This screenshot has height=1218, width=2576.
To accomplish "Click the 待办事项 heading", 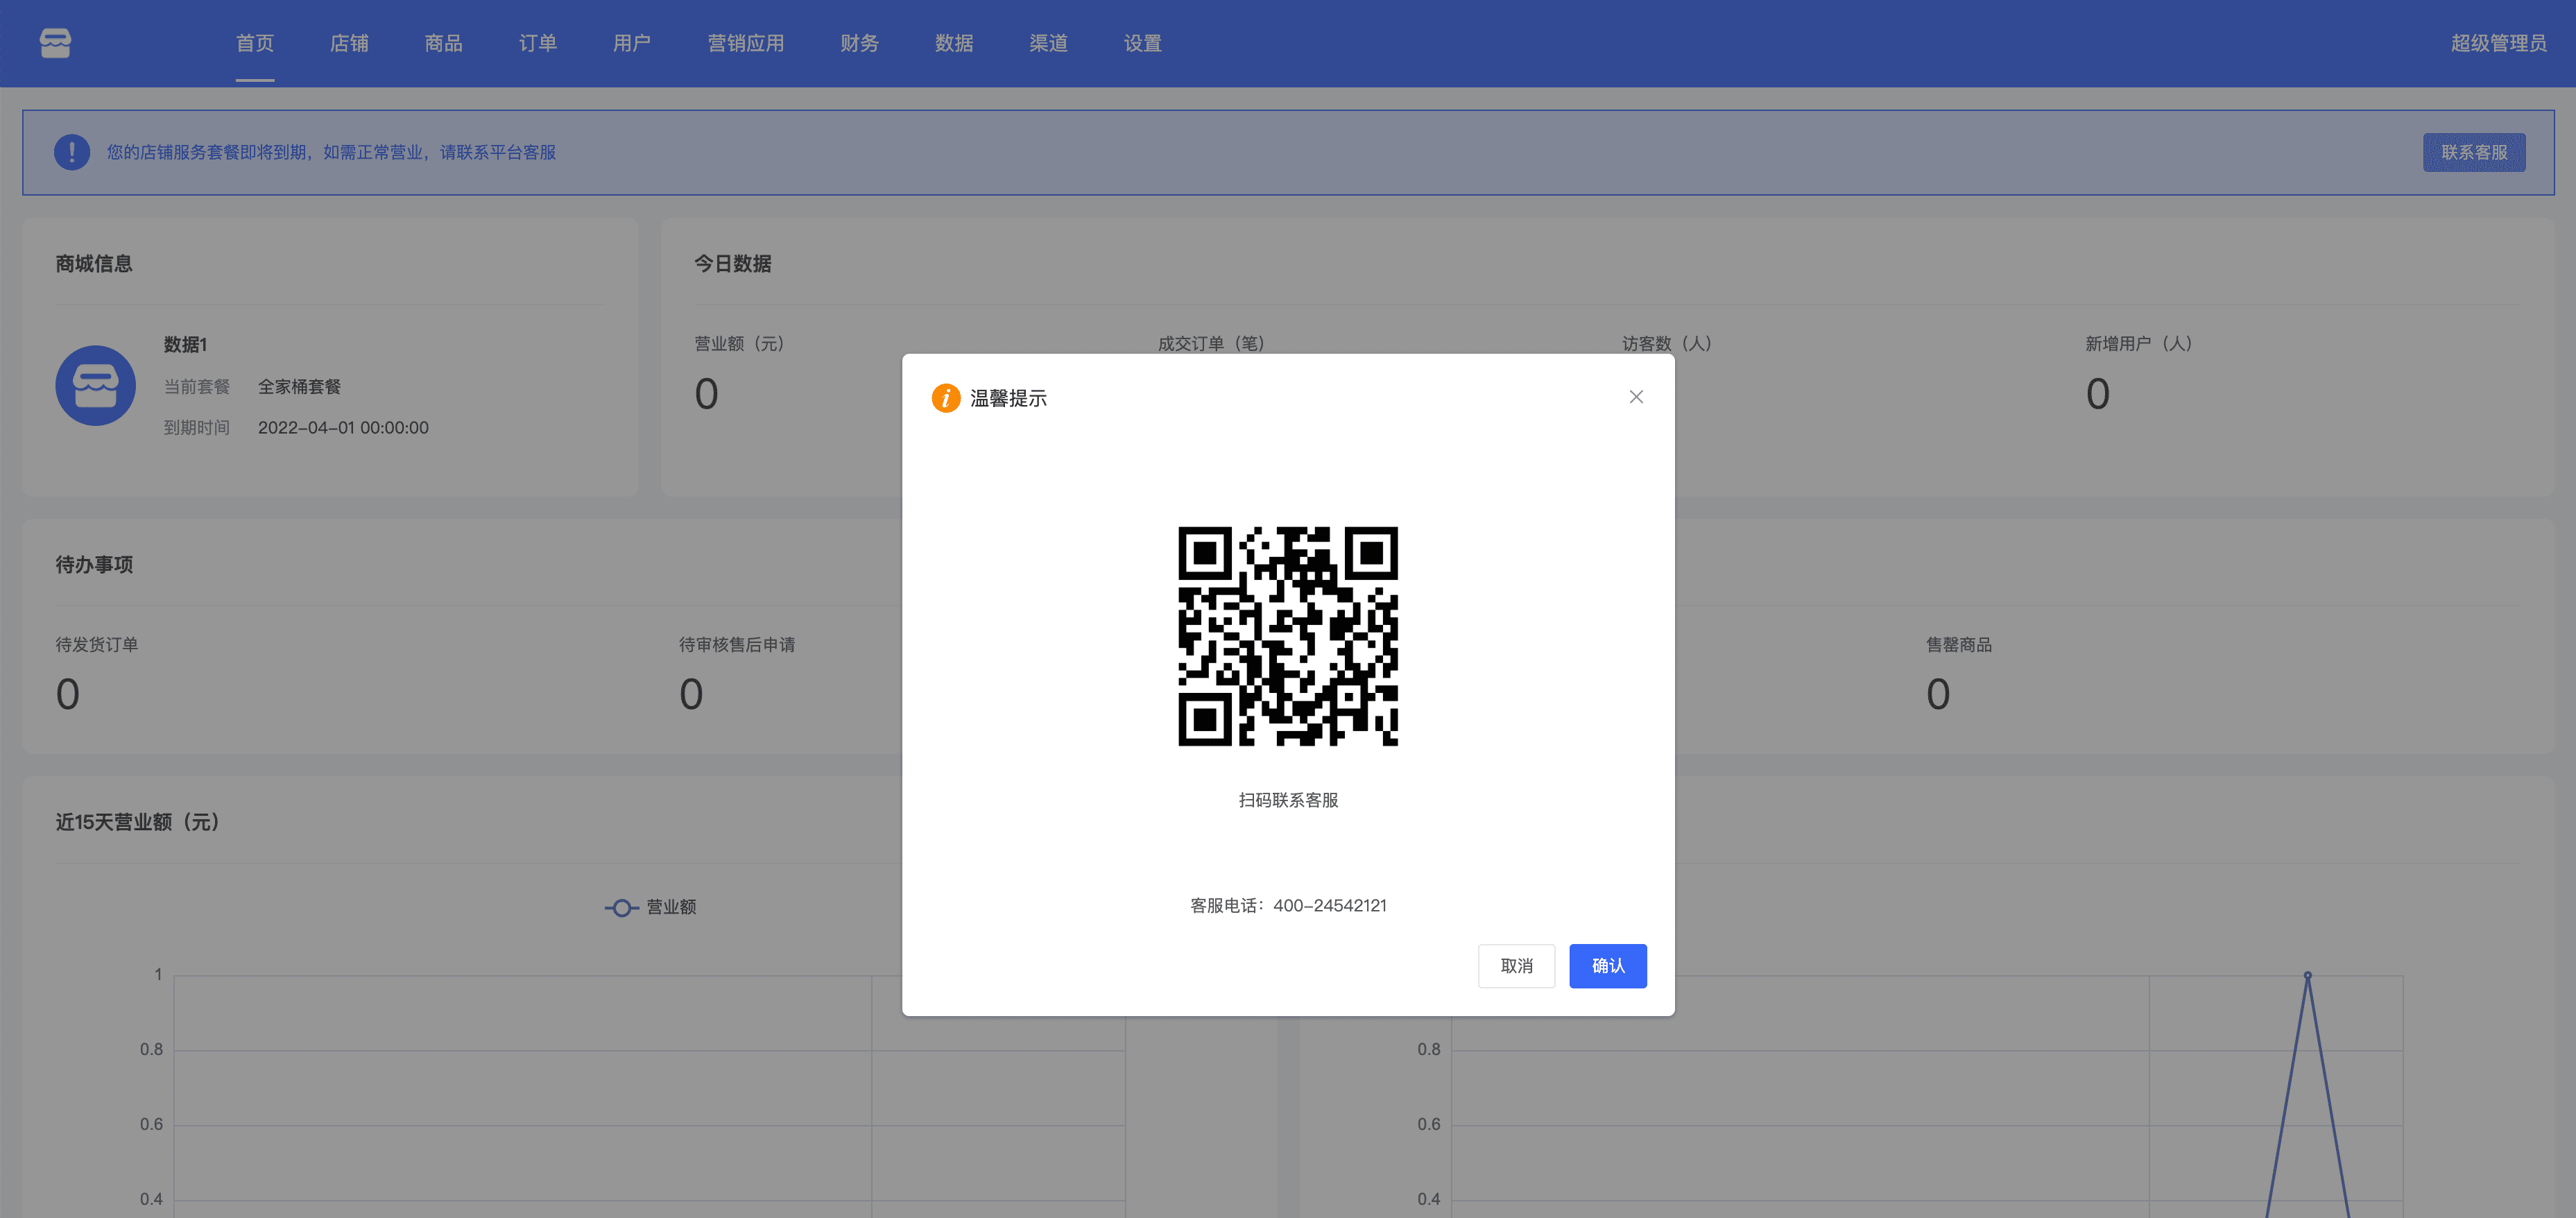I will tap(94, 565).
